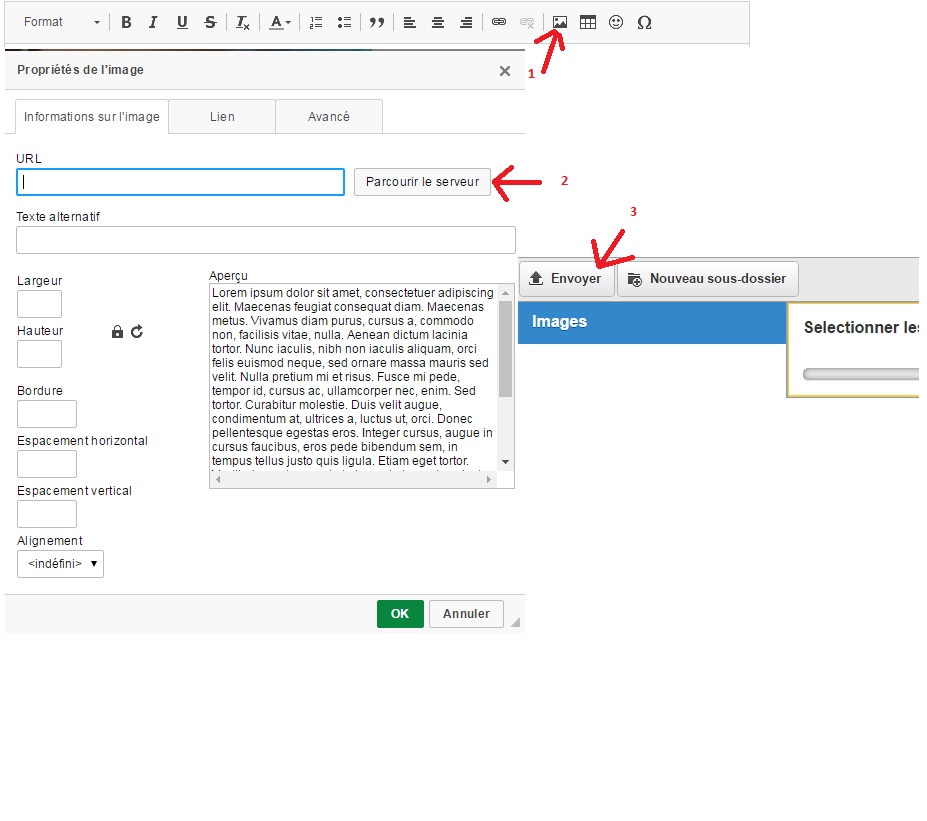Image resolution: width=927 pixels, height=821 pixels.
Task: Click the Envoyer upload button
Action: pos(566,279)
